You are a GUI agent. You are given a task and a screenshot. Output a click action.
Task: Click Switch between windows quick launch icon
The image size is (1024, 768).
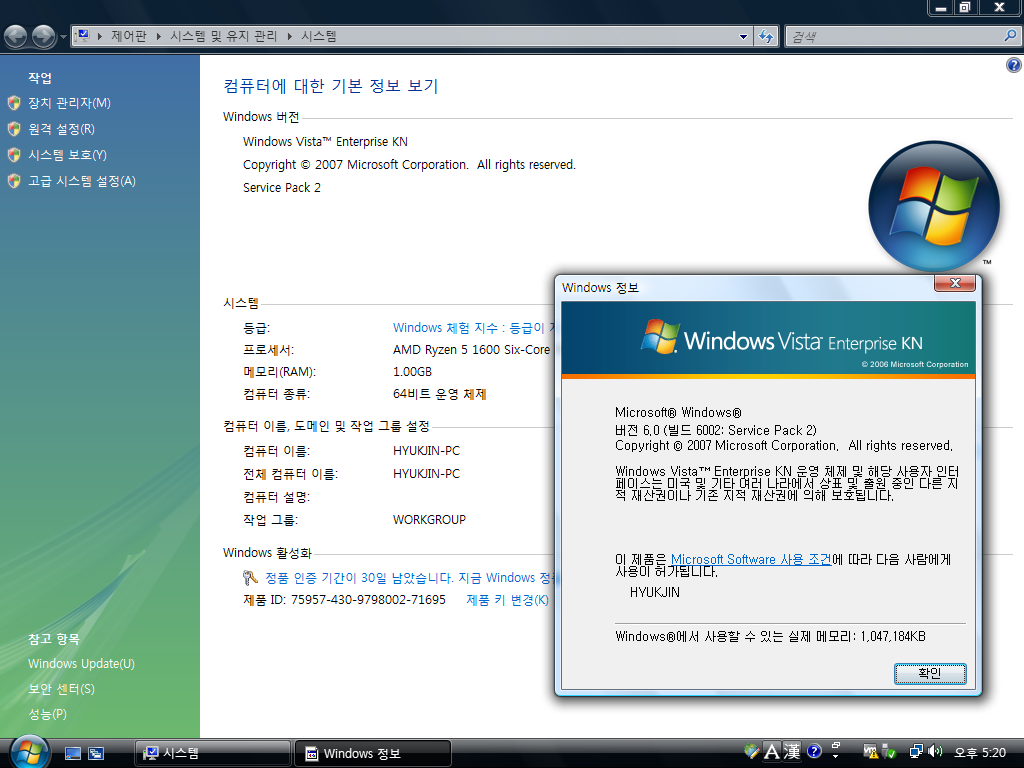[97, 754]
